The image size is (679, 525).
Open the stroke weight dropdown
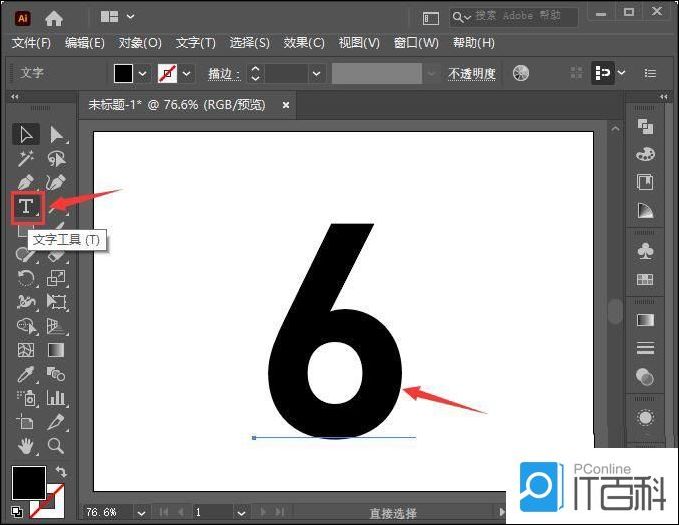coord(317,74)
